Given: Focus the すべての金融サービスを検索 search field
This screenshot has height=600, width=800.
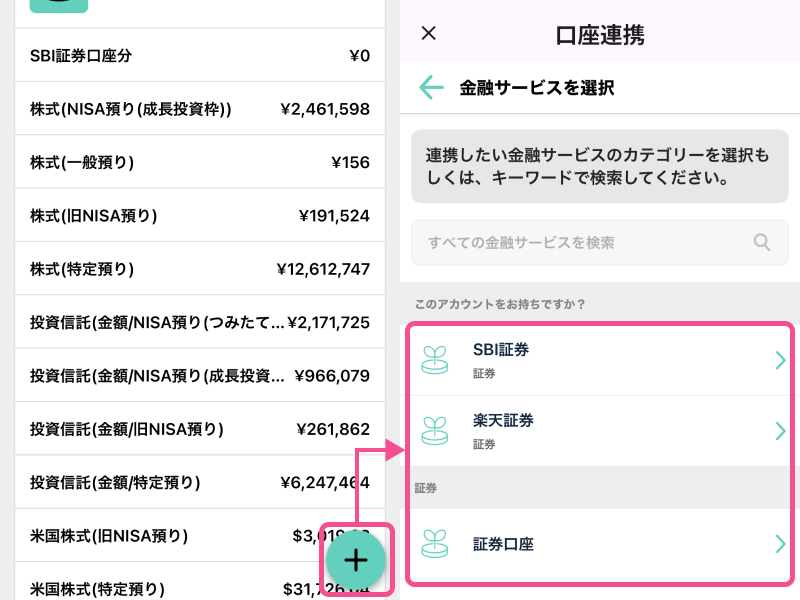Looking at the screenshot, I should pyautogui.click(x=599, y=242).
